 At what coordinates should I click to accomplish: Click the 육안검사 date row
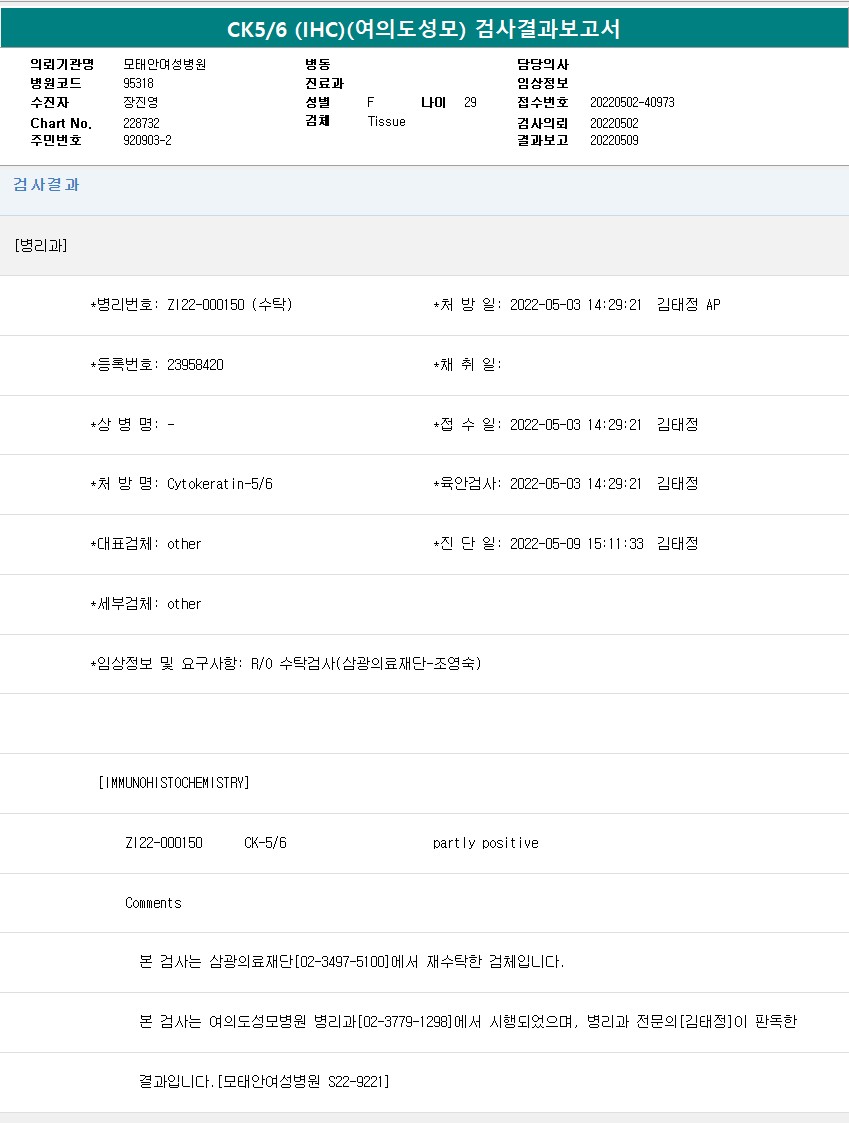(566, 484)
